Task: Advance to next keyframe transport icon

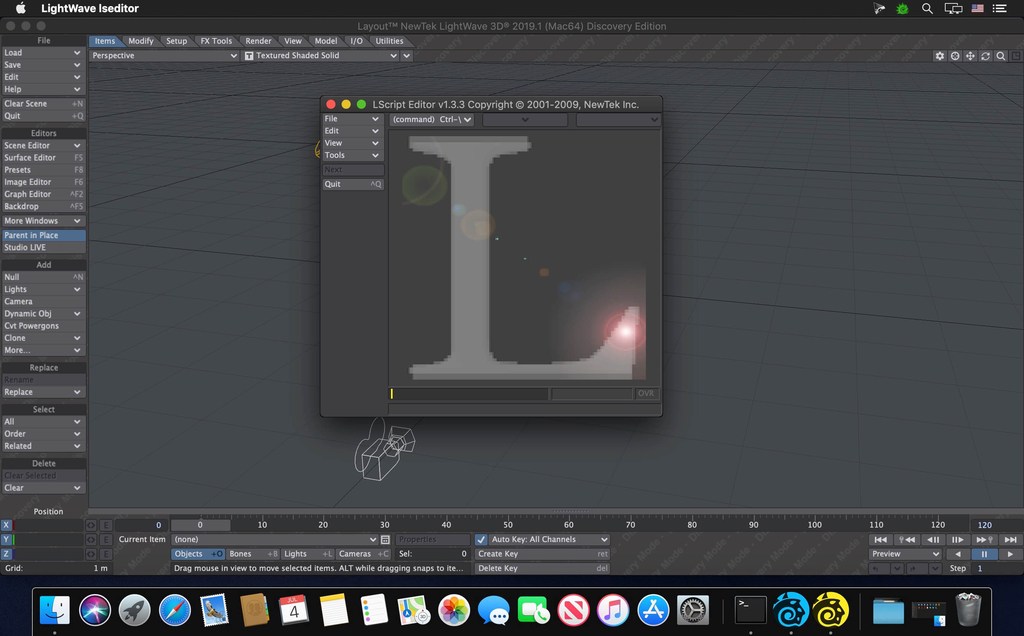Action: pos(984,539)
